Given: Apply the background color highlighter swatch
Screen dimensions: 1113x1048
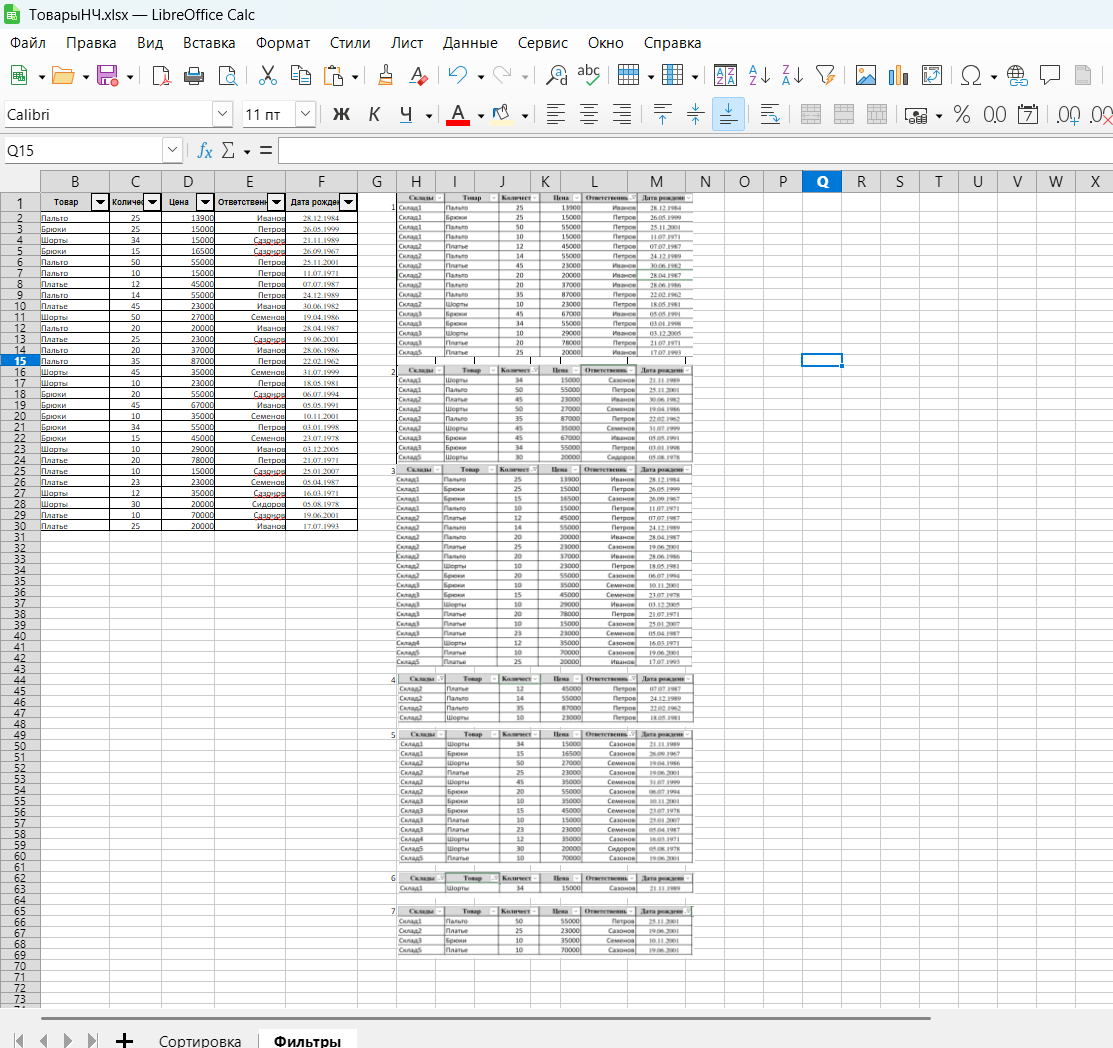Looking at the screenshot, I should point(502,115).
